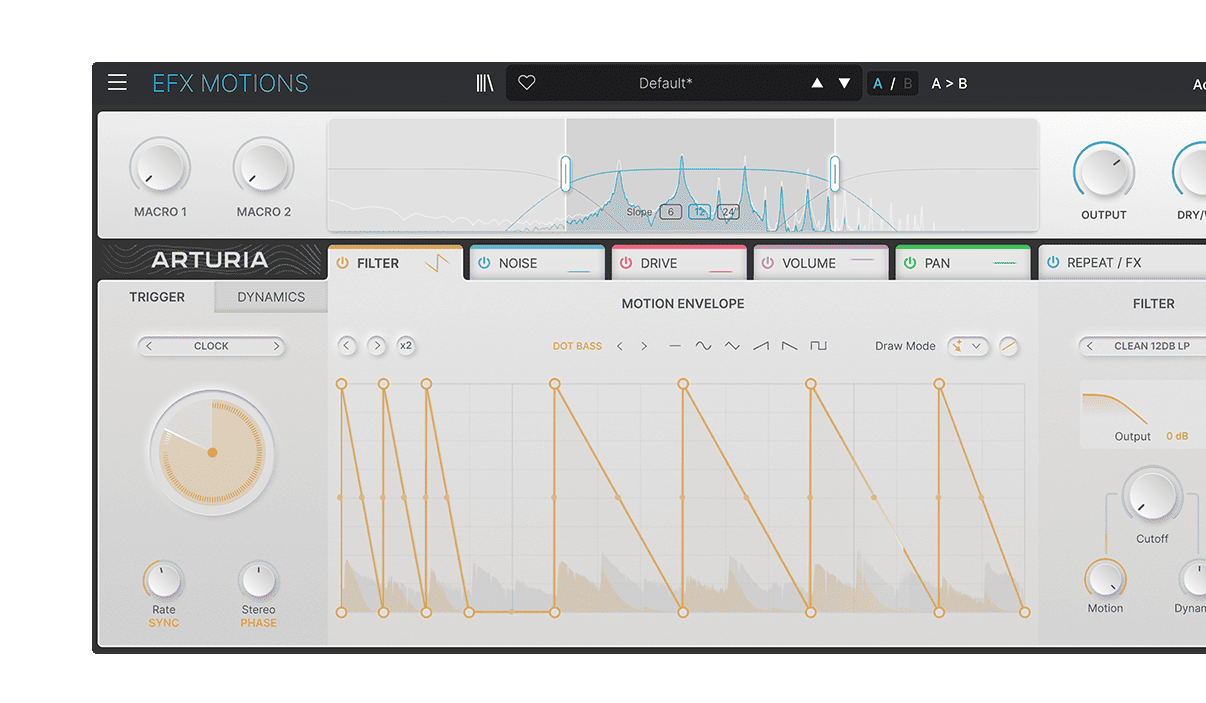The image size is (1206, 703).
Task: Click the A > B copy button
Action: [x=949, y=83]
